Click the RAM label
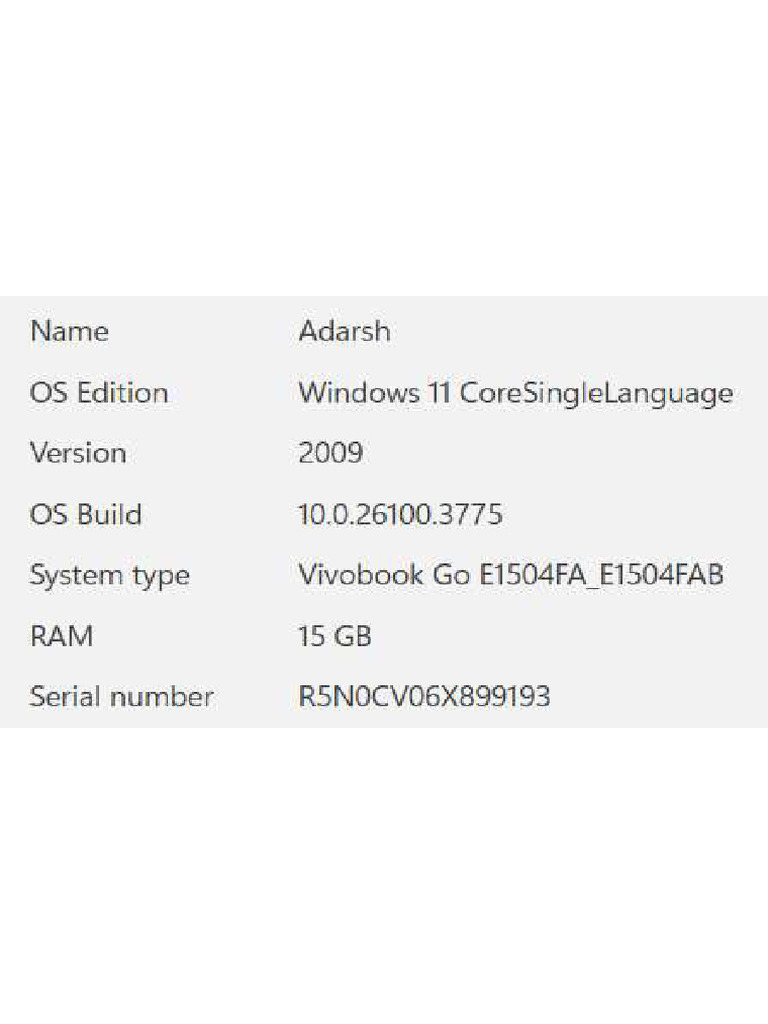768x1024 pixels. 61,636
